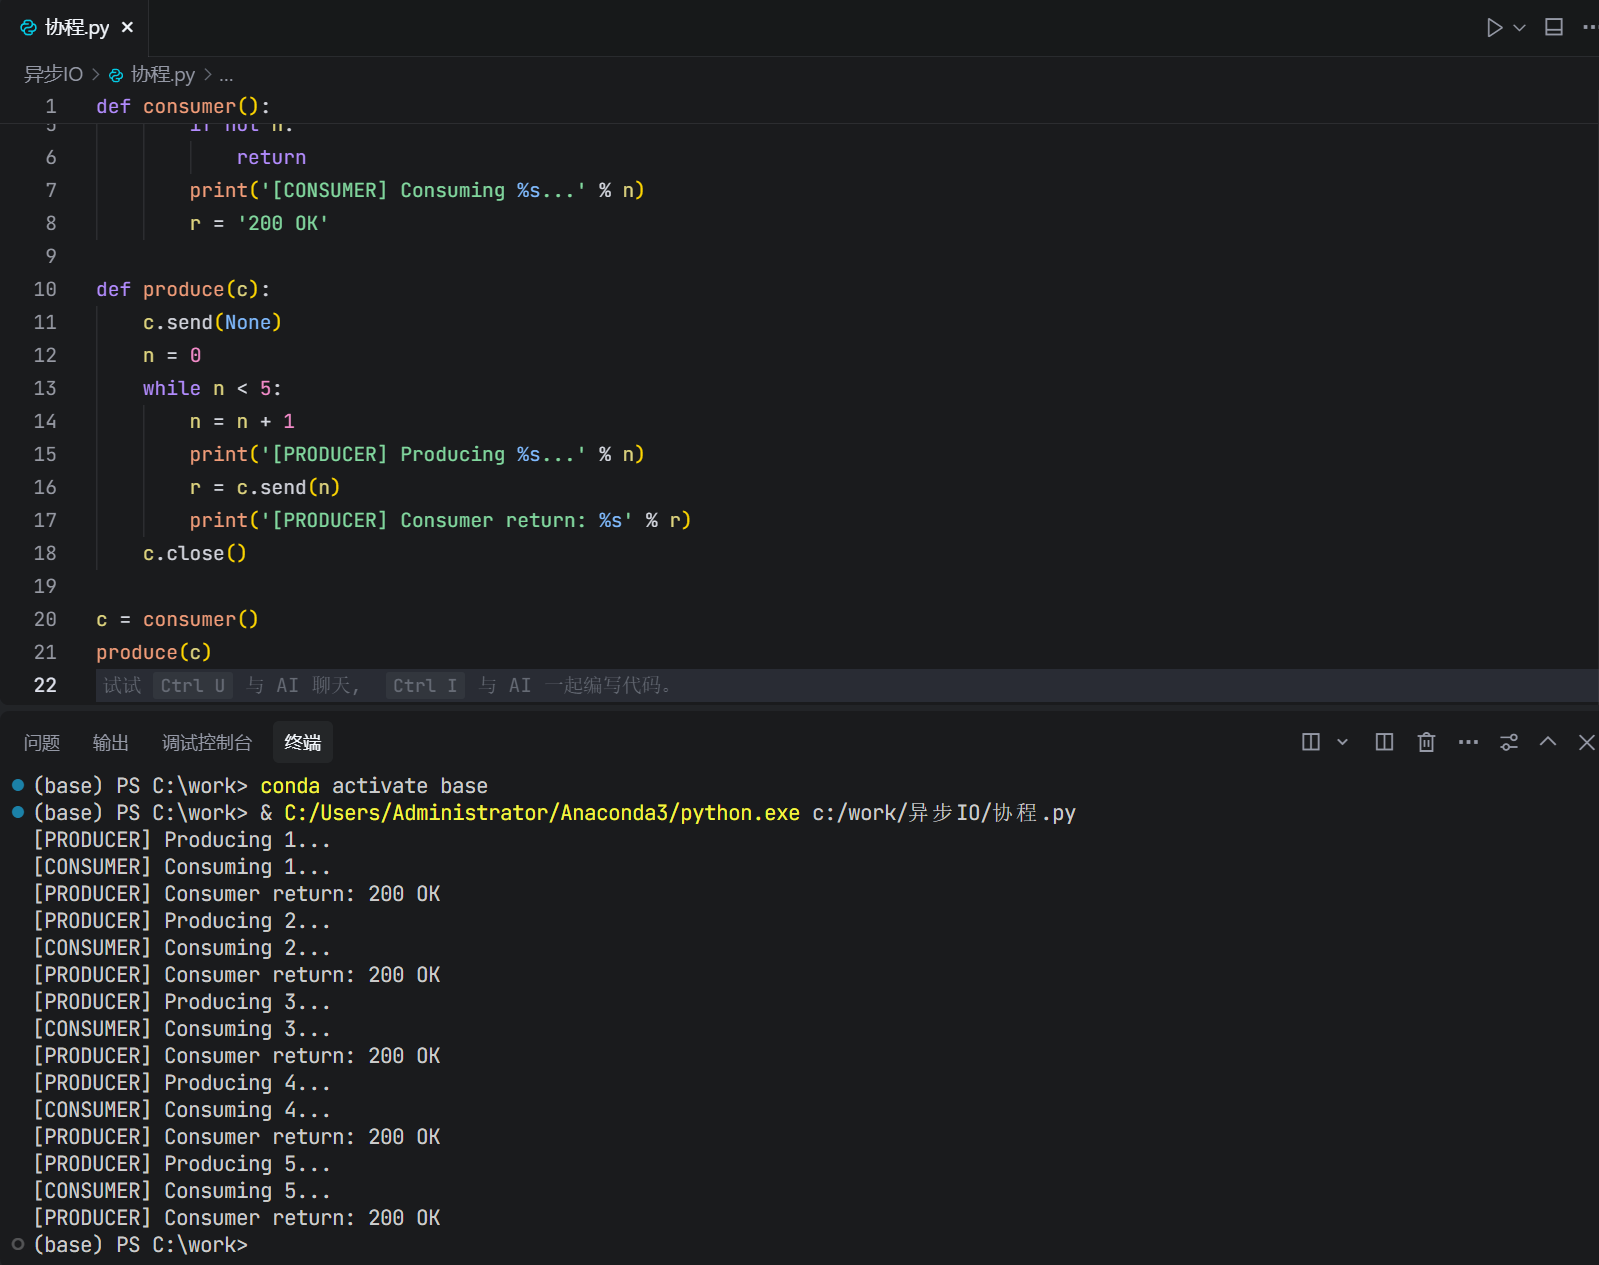Click the 'c.close()' line
The image size is (1599, 1265).
click(194, 553)
